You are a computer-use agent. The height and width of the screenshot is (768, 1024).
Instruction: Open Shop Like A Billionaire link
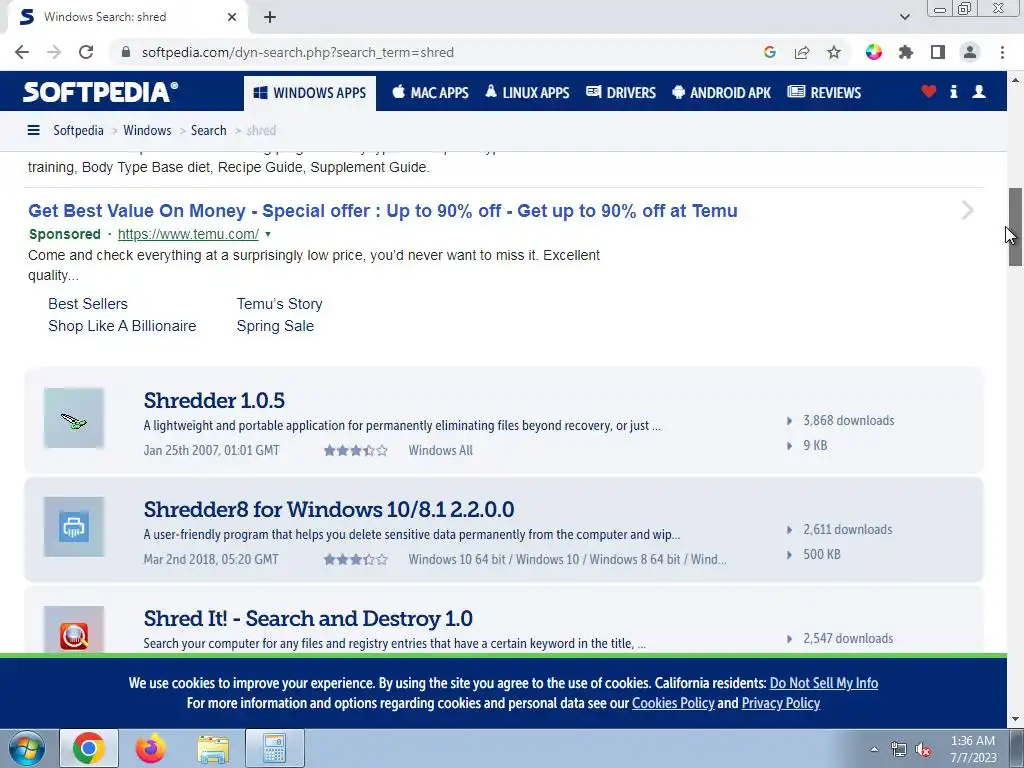point(121,326)
